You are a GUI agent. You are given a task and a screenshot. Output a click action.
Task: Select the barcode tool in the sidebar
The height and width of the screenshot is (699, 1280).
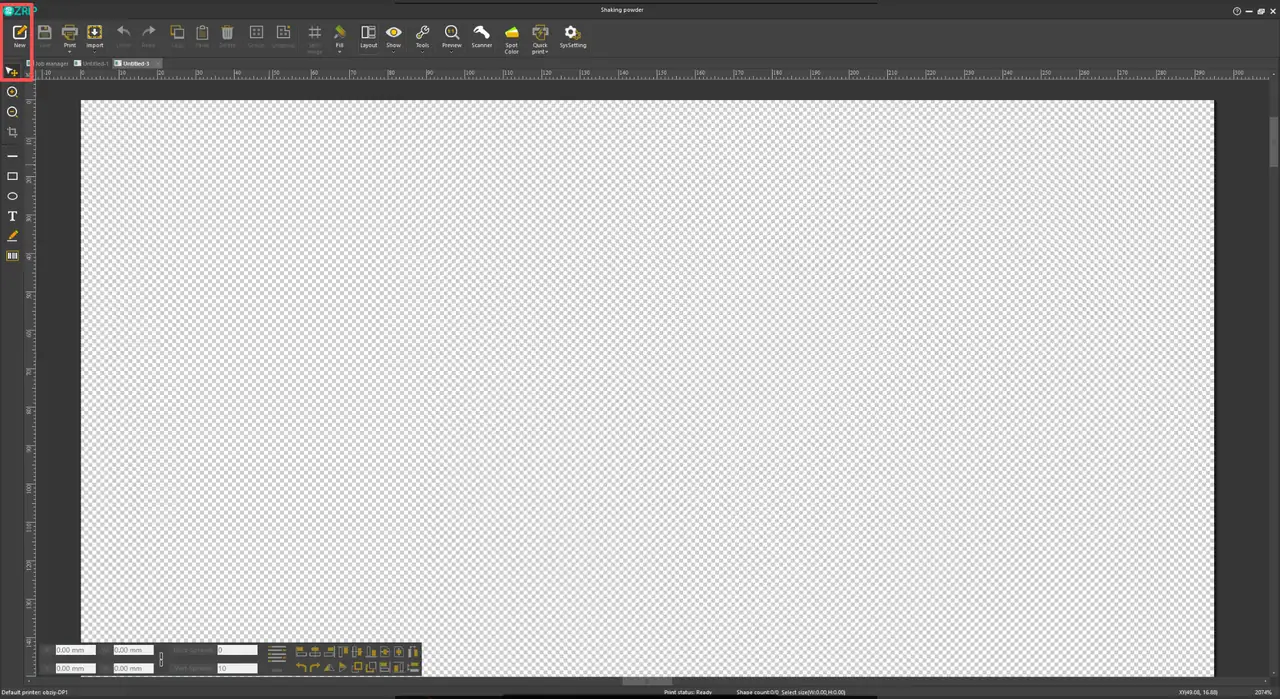click(x=12, y=256)
